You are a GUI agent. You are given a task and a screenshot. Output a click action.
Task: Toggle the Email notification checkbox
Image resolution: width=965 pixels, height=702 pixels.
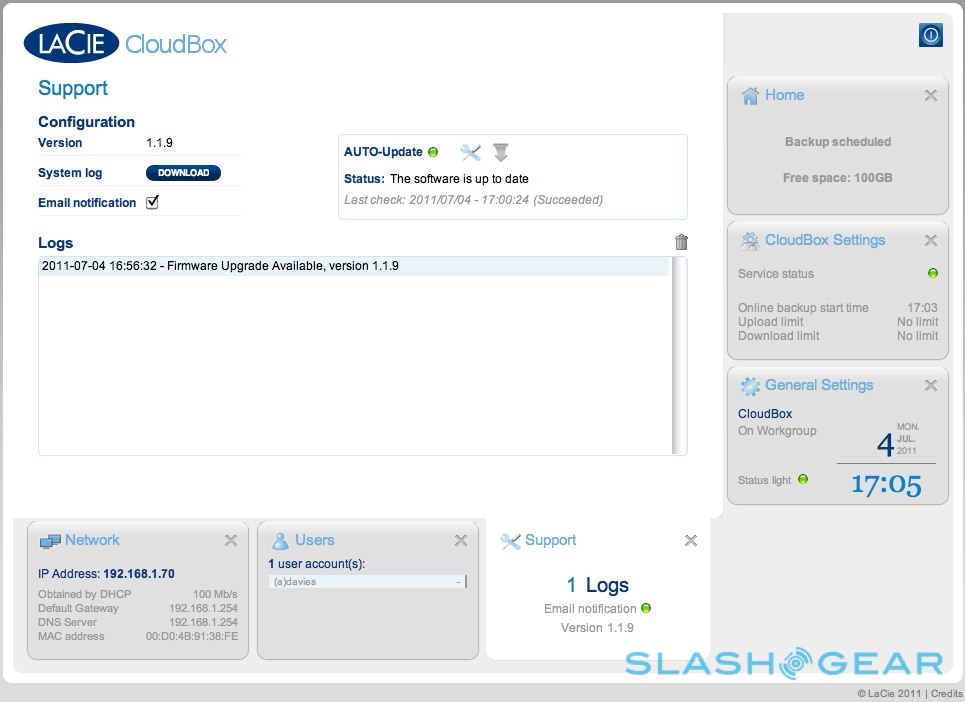(153, 202)
